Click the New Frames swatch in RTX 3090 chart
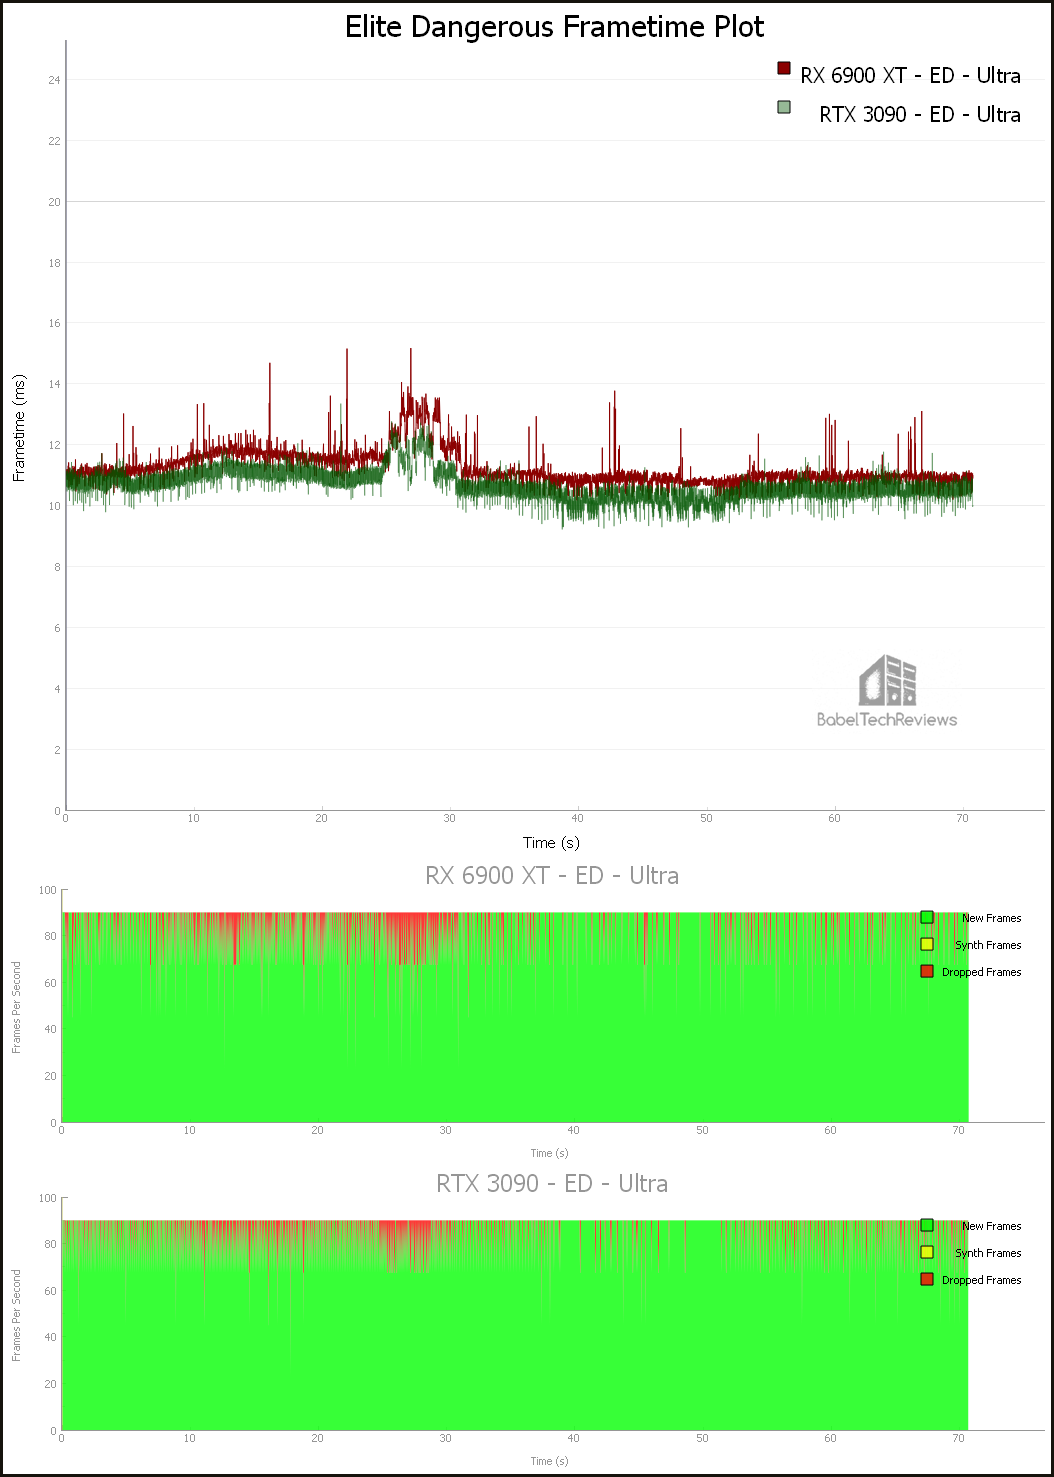 click(x=927, y=1225)
